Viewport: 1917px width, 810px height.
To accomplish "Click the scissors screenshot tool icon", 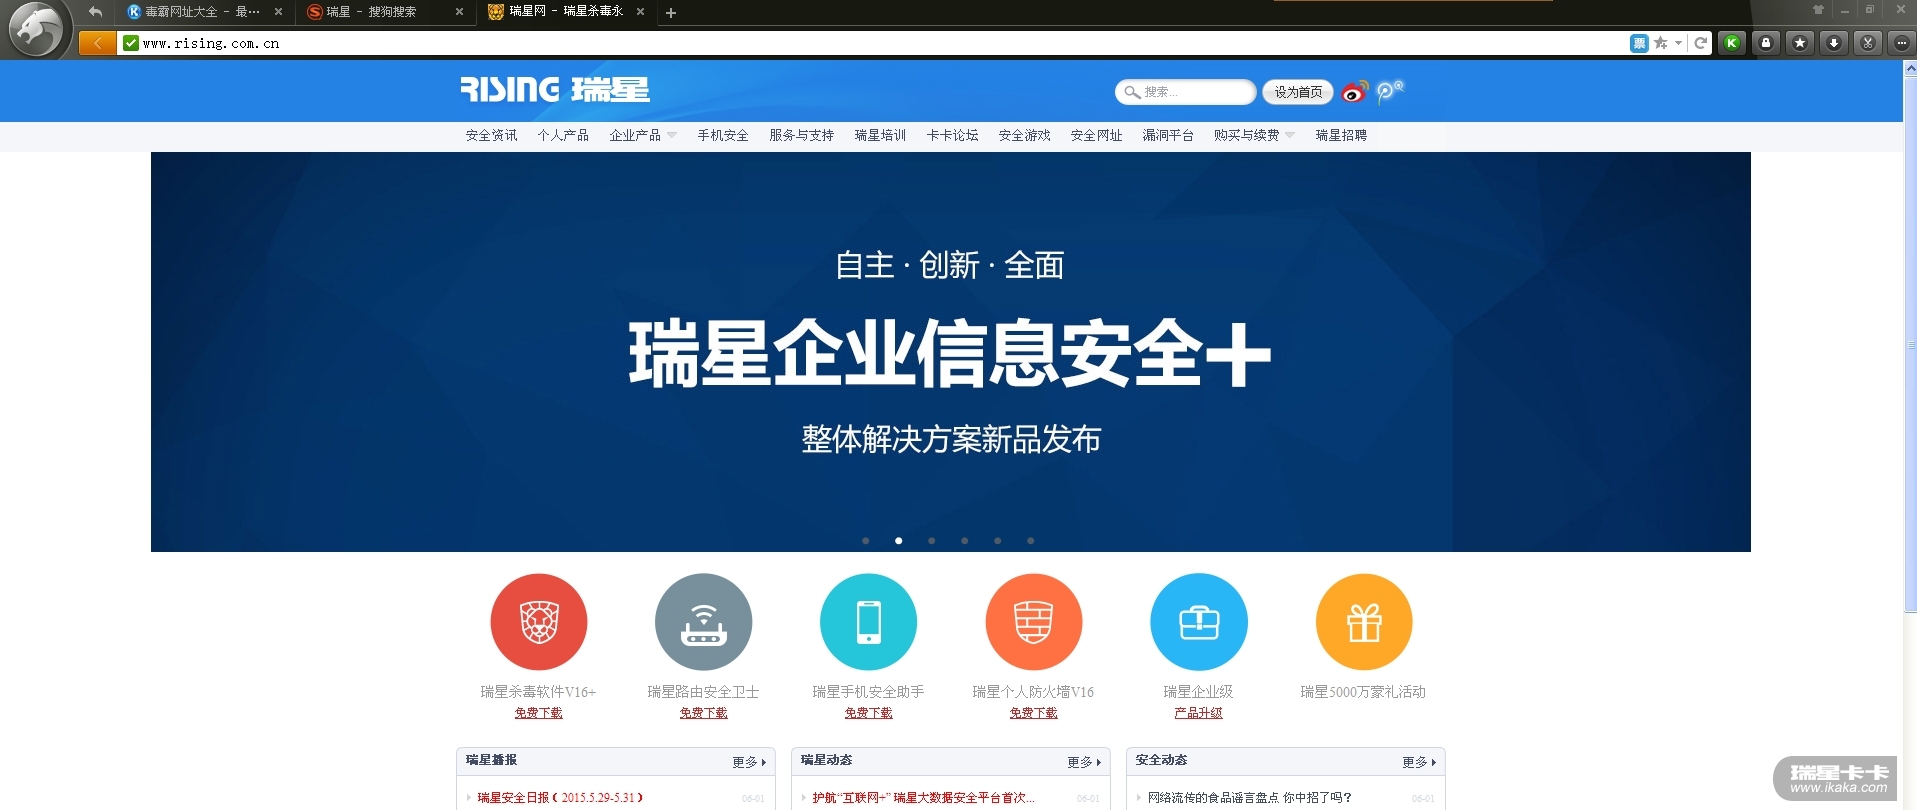I will (x=1868, y=43).
